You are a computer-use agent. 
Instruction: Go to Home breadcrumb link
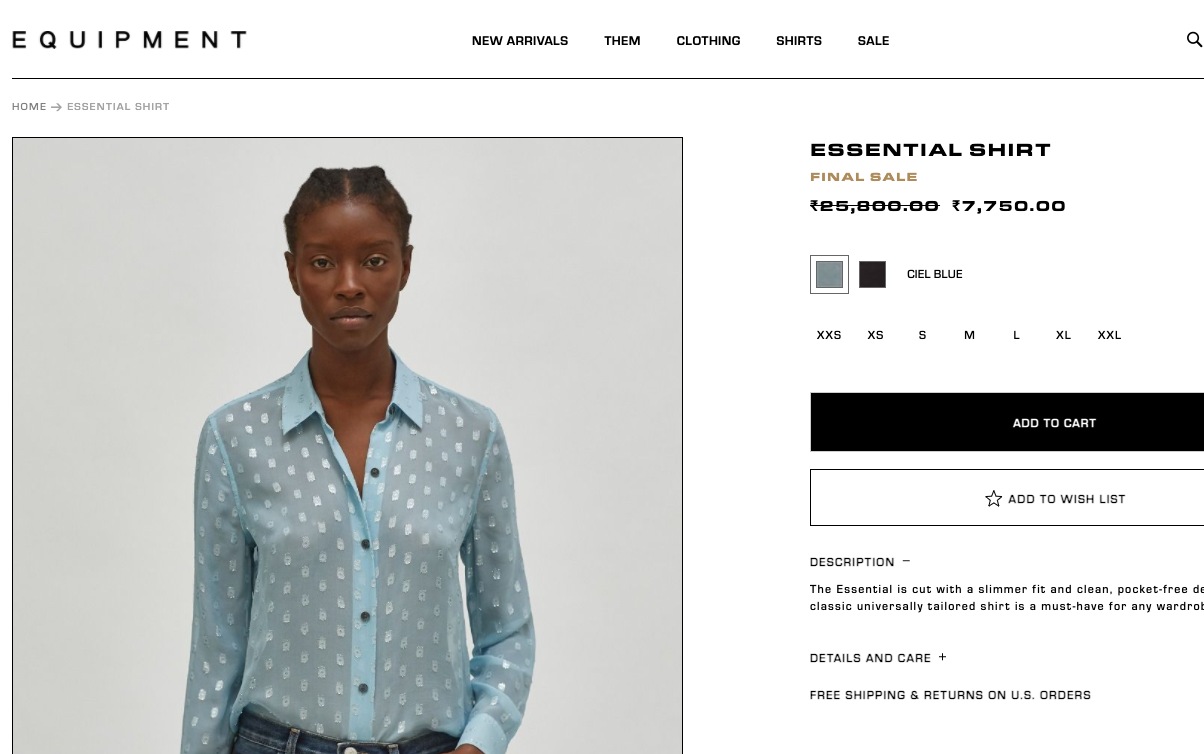[29, 106]
